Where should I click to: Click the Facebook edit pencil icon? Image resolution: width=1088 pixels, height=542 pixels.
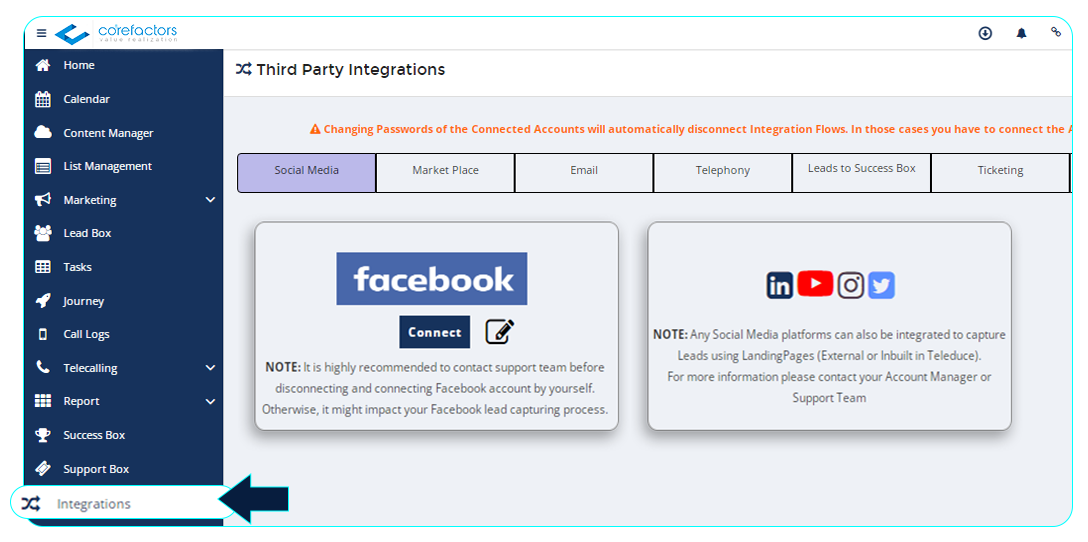coord(500,332)
